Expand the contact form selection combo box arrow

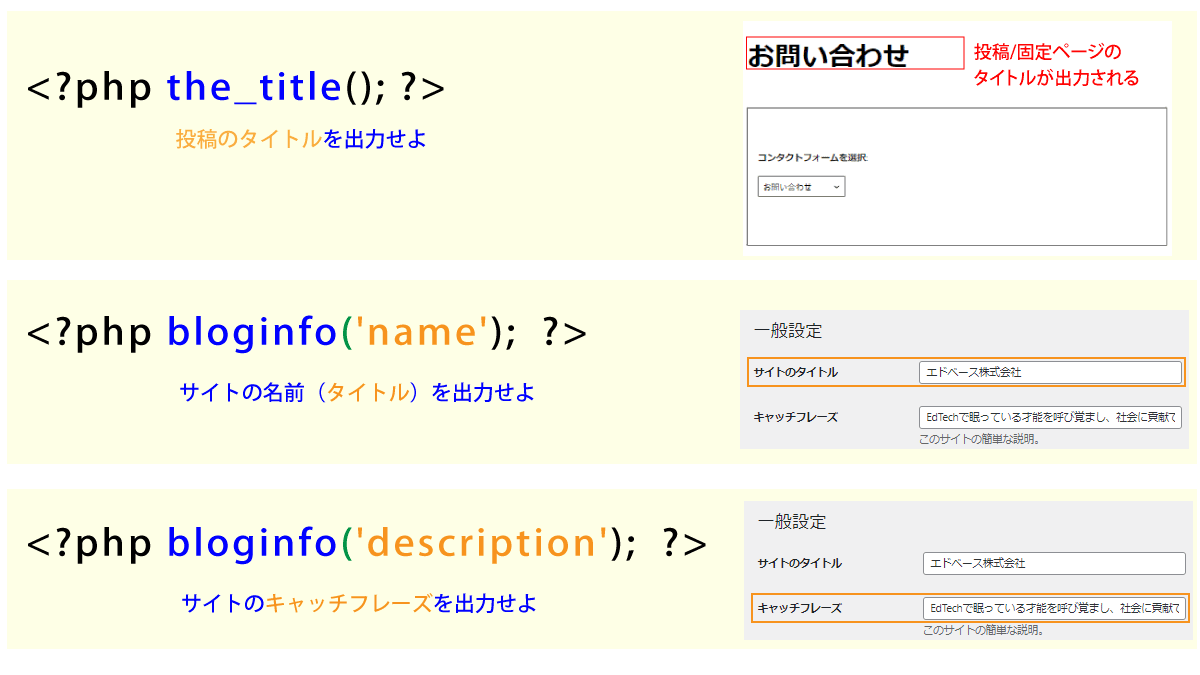pos(836,186)
